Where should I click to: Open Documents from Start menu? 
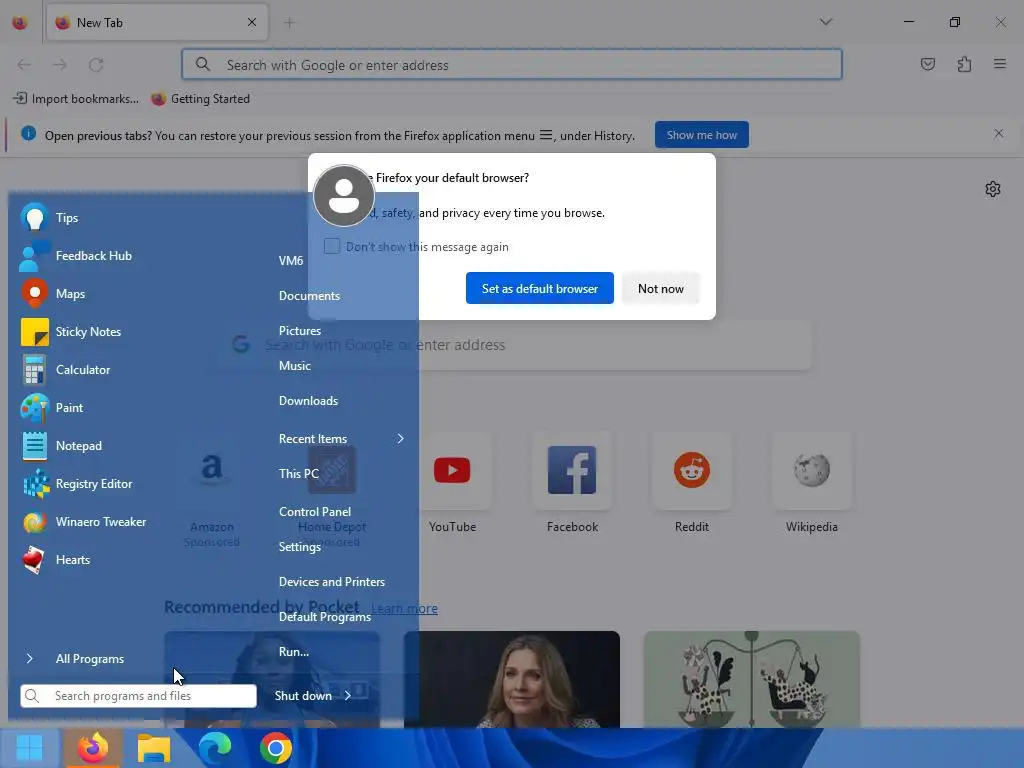point(310,296)
